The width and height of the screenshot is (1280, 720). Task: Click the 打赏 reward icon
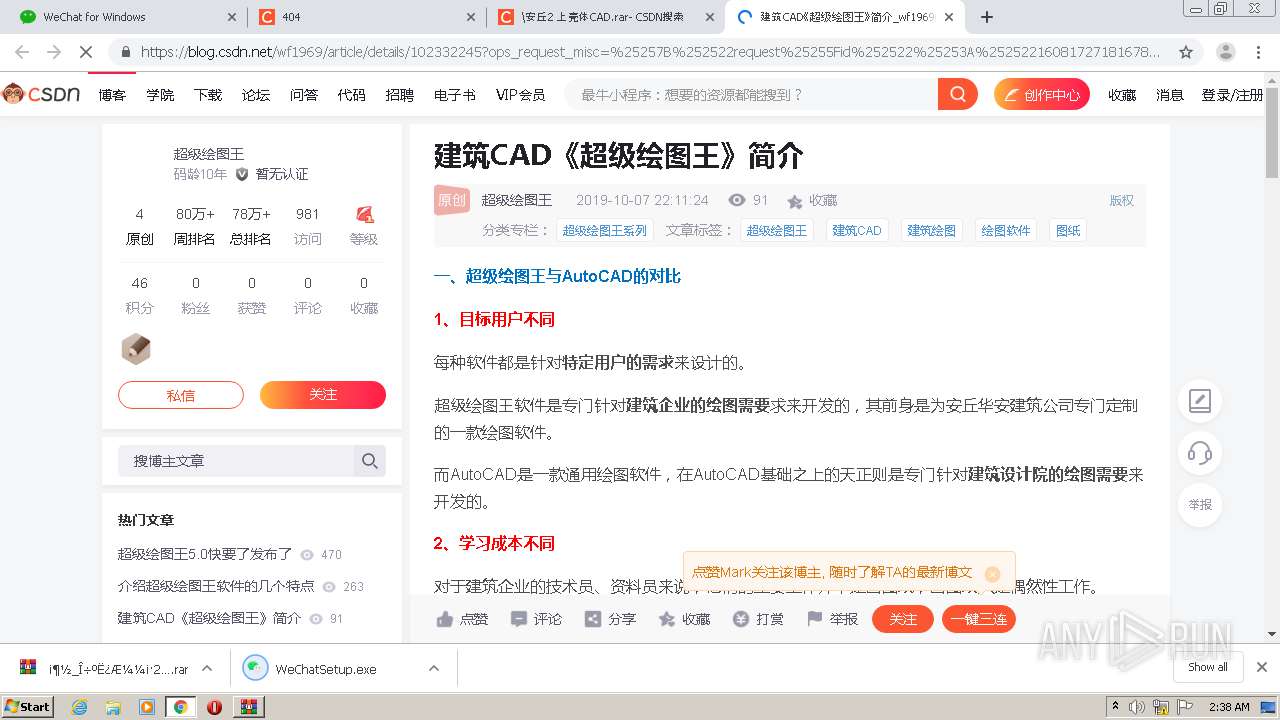[x=741, y=619]
